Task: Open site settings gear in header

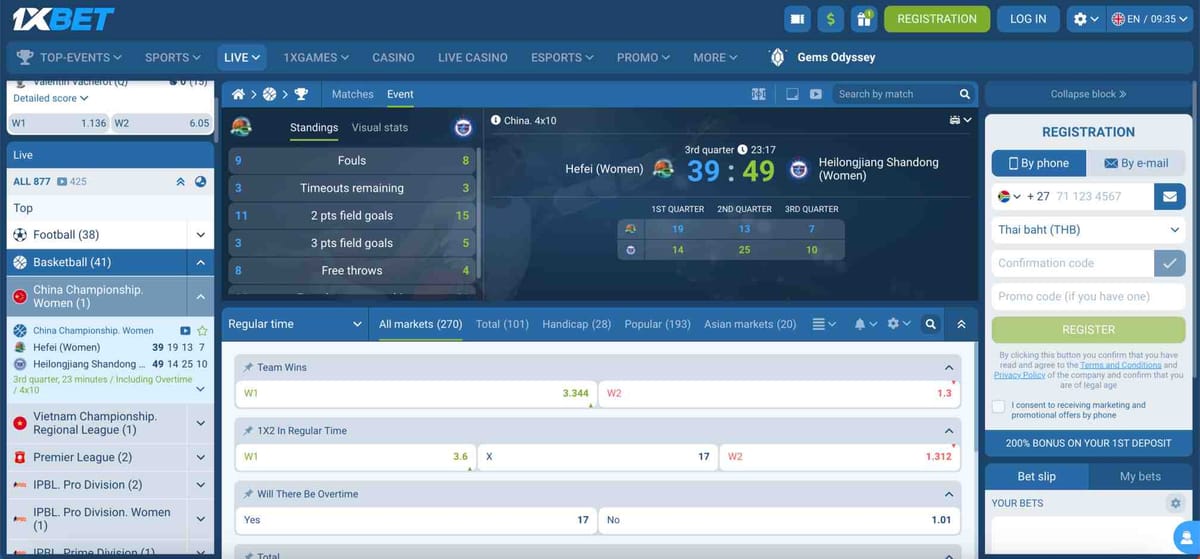Action: click(x=1086, y=19)
